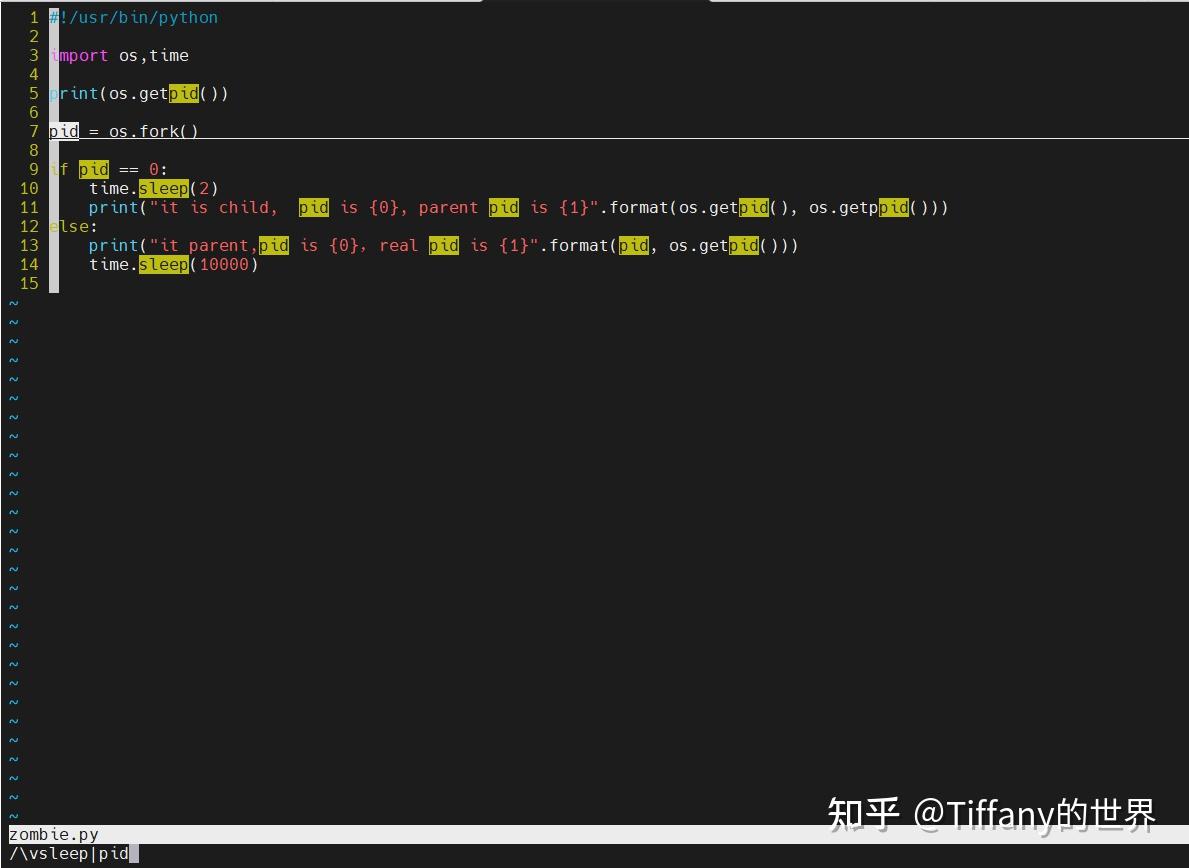Click the os.fork() function call

pos(155,131)
